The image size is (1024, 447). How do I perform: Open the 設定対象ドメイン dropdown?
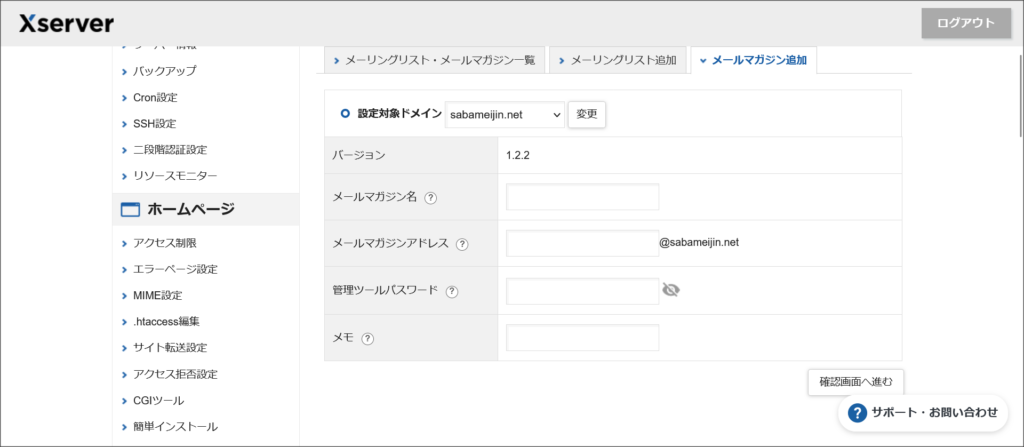505,114
